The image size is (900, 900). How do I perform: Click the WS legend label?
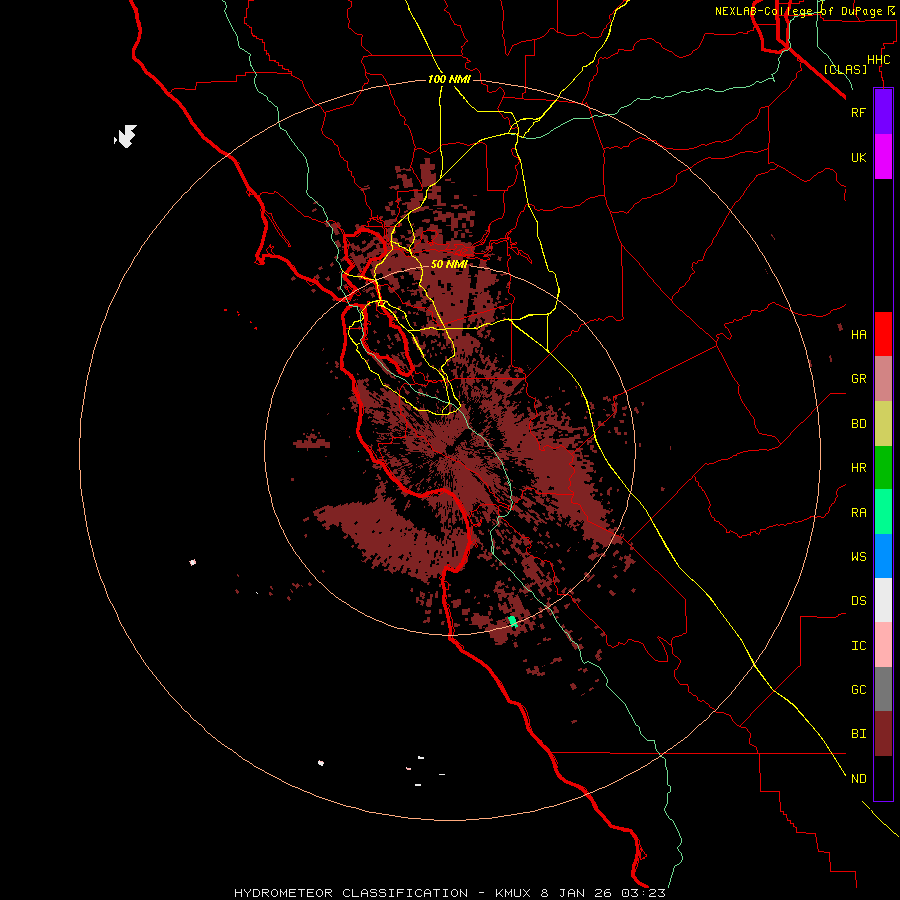859,557
